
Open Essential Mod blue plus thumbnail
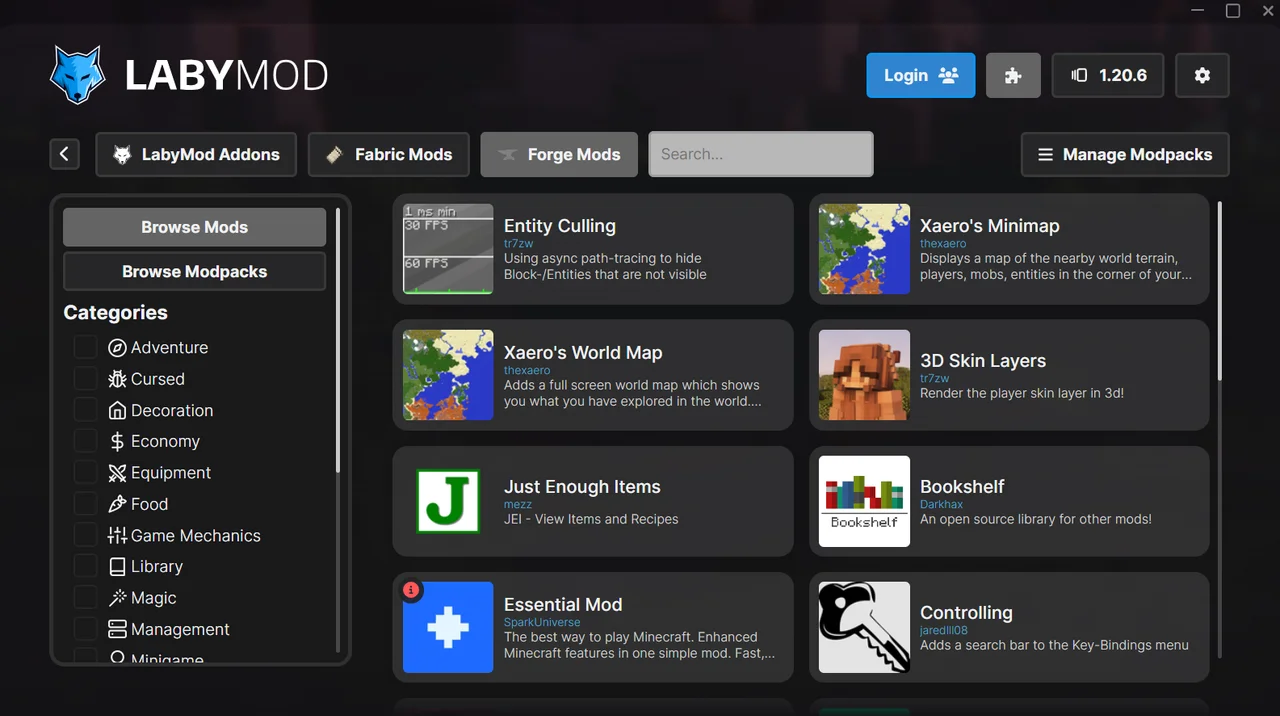(x=448, y=627)
